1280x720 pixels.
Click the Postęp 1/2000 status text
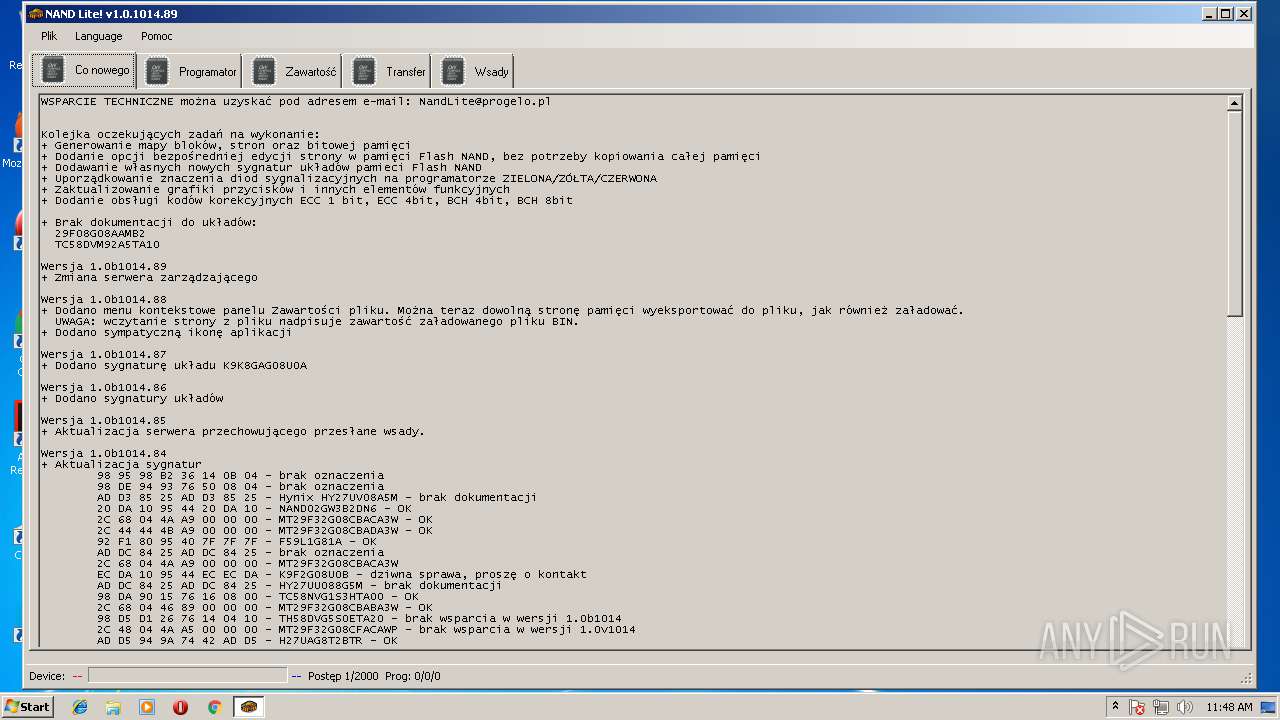point(343,677)
